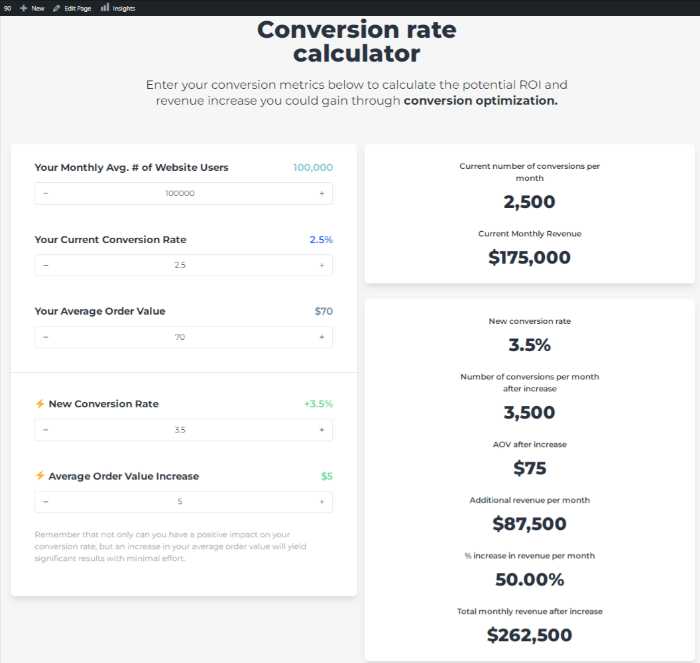The width and height of the screenshot is (700, 663).
Task: Decrease Monthly Website Users with minus
Action: 46,193
